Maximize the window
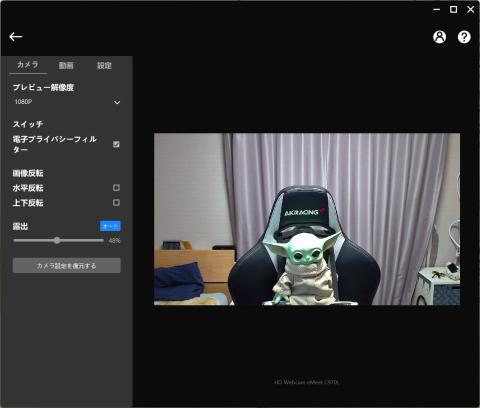Image resolution: width=480 pixels, height=408 pixels. tap(453, 9)
